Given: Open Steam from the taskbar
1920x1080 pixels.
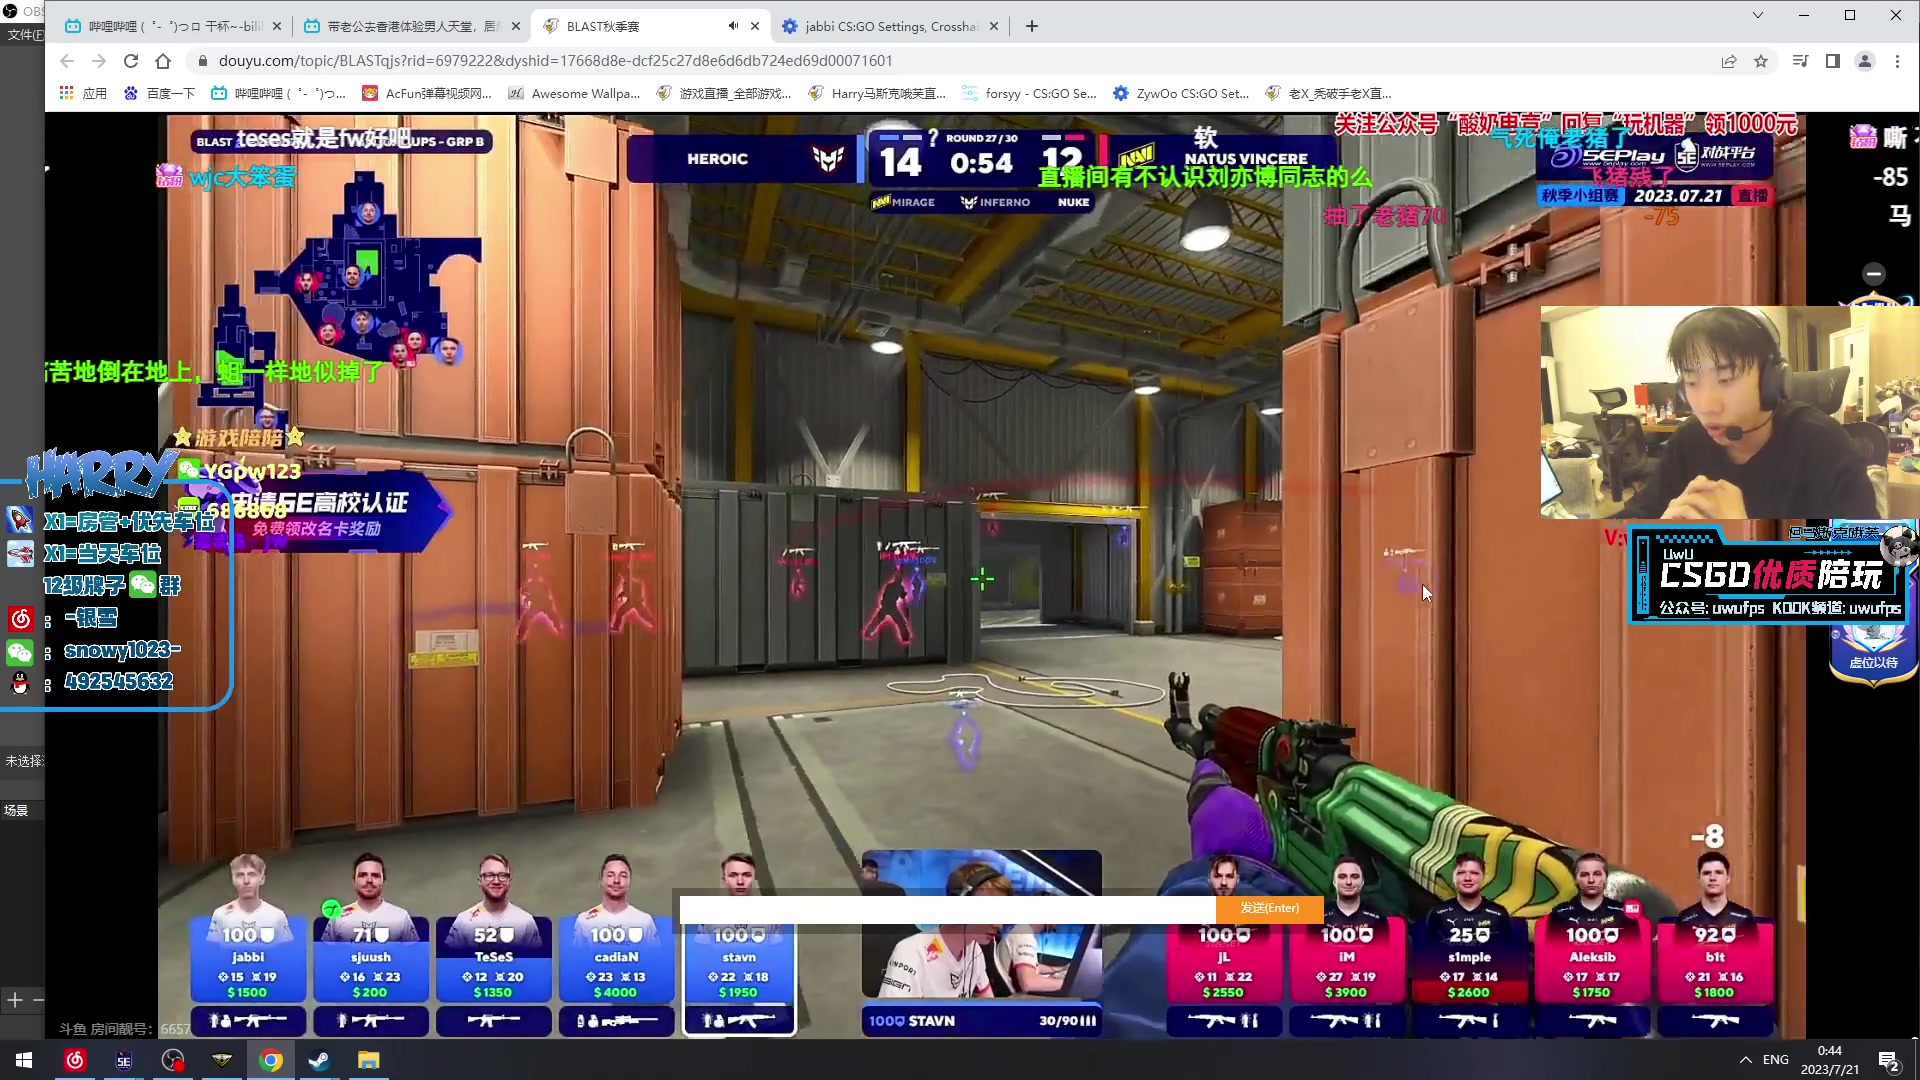Looking at the screenshot, I should [320, 1060].
